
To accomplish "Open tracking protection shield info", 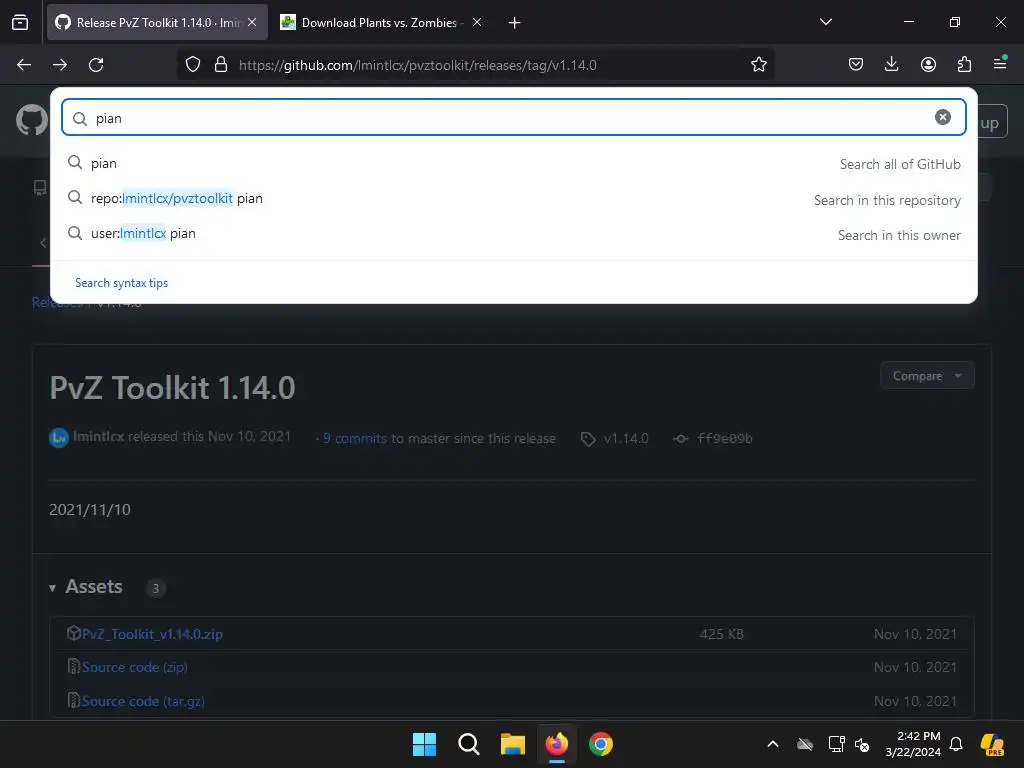I will tap(193, 65).
